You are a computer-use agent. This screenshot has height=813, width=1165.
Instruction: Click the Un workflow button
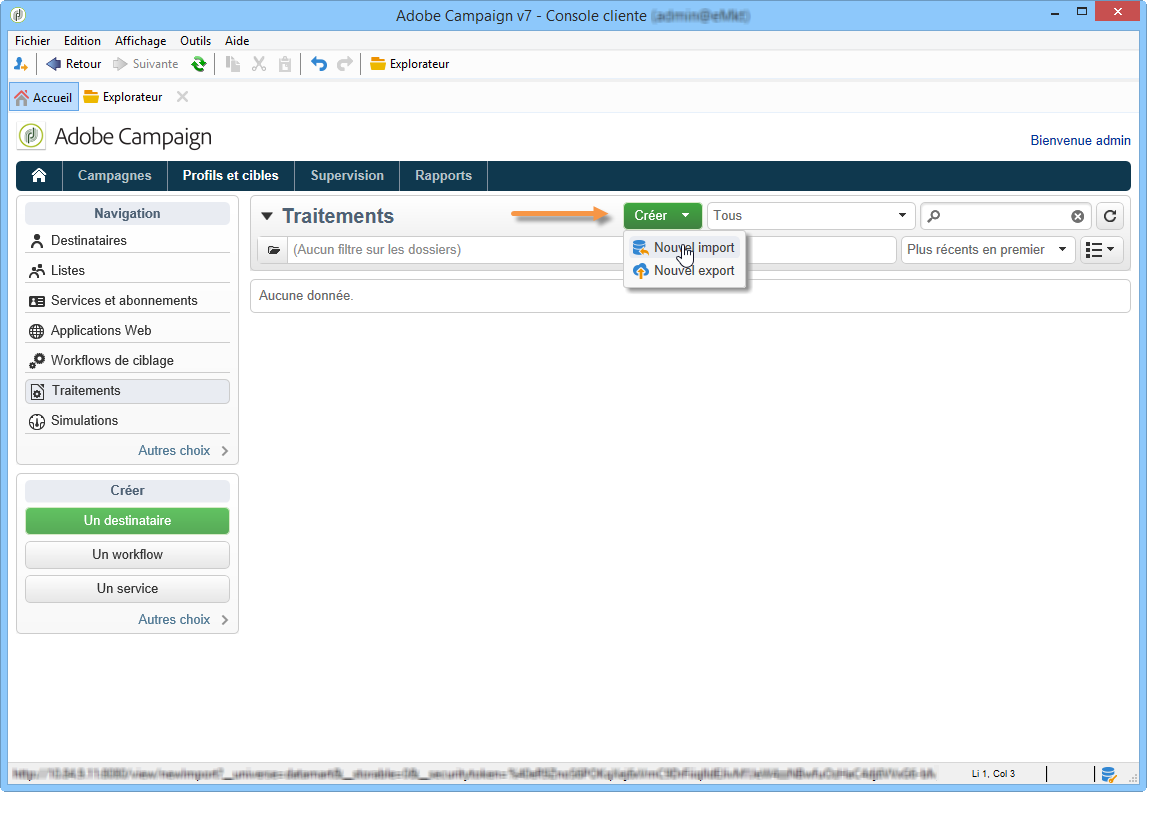point(127,554)
